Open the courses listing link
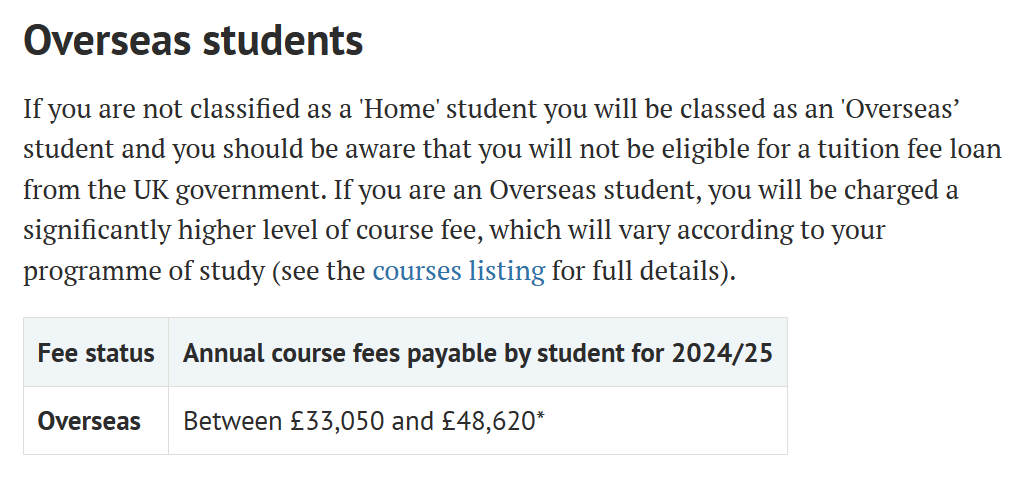This screenshot has height=481, width=1017. coord(459,270)
